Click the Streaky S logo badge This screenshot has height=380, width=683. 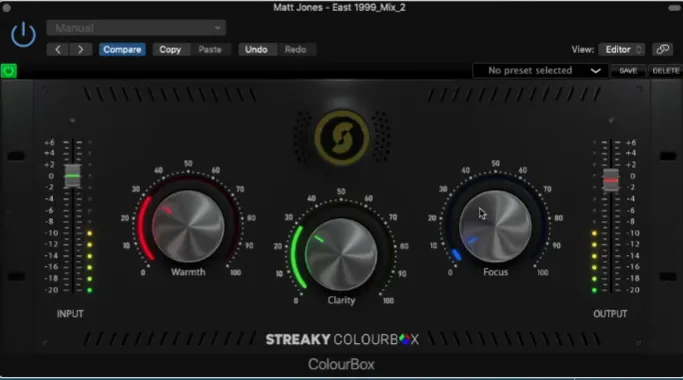342,137
